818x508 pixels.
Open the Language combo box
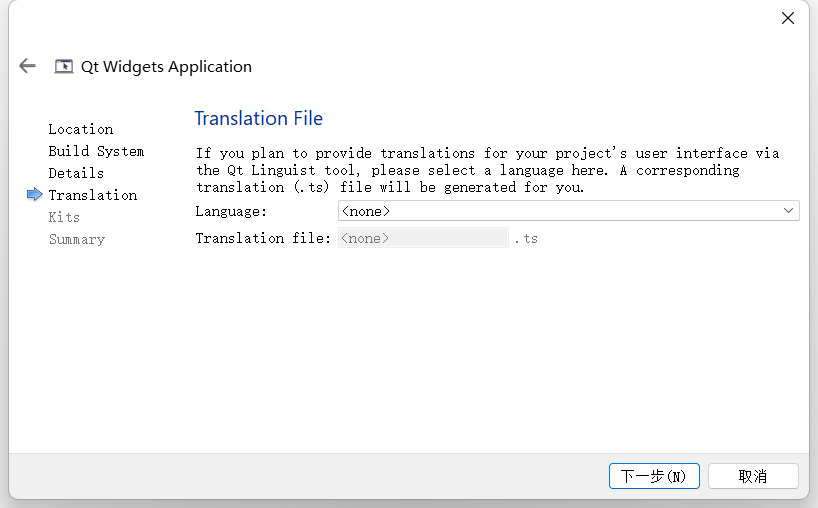pos(569,211)
